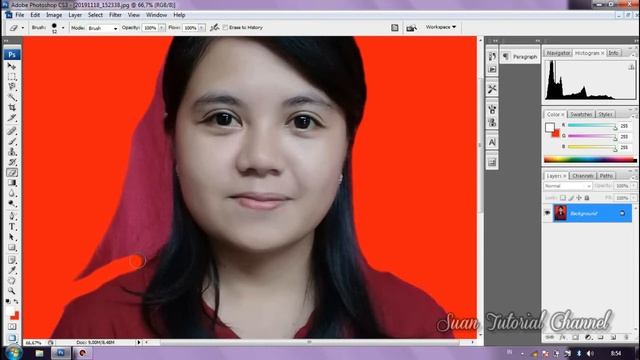Hide the Background layer with eye icon
This screenshot has height=360, width=640.
pos(547,213)
